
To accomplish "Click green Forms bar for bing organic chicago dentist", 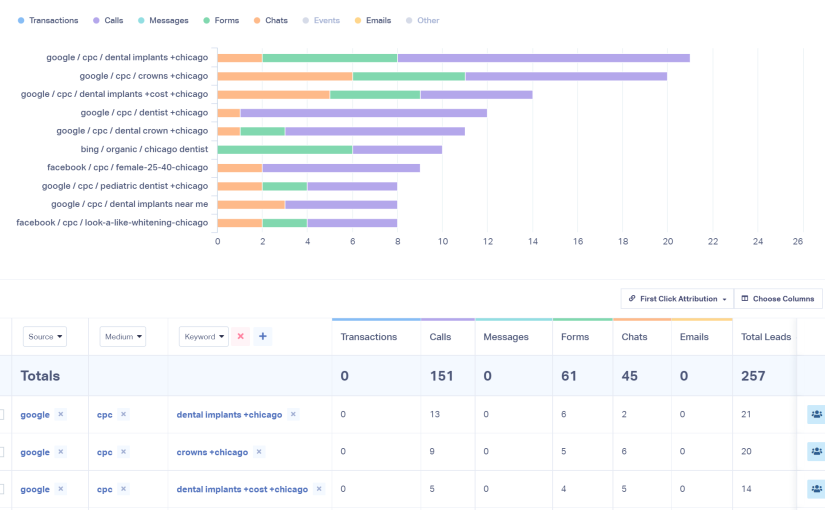I will [x=285, y=150].
